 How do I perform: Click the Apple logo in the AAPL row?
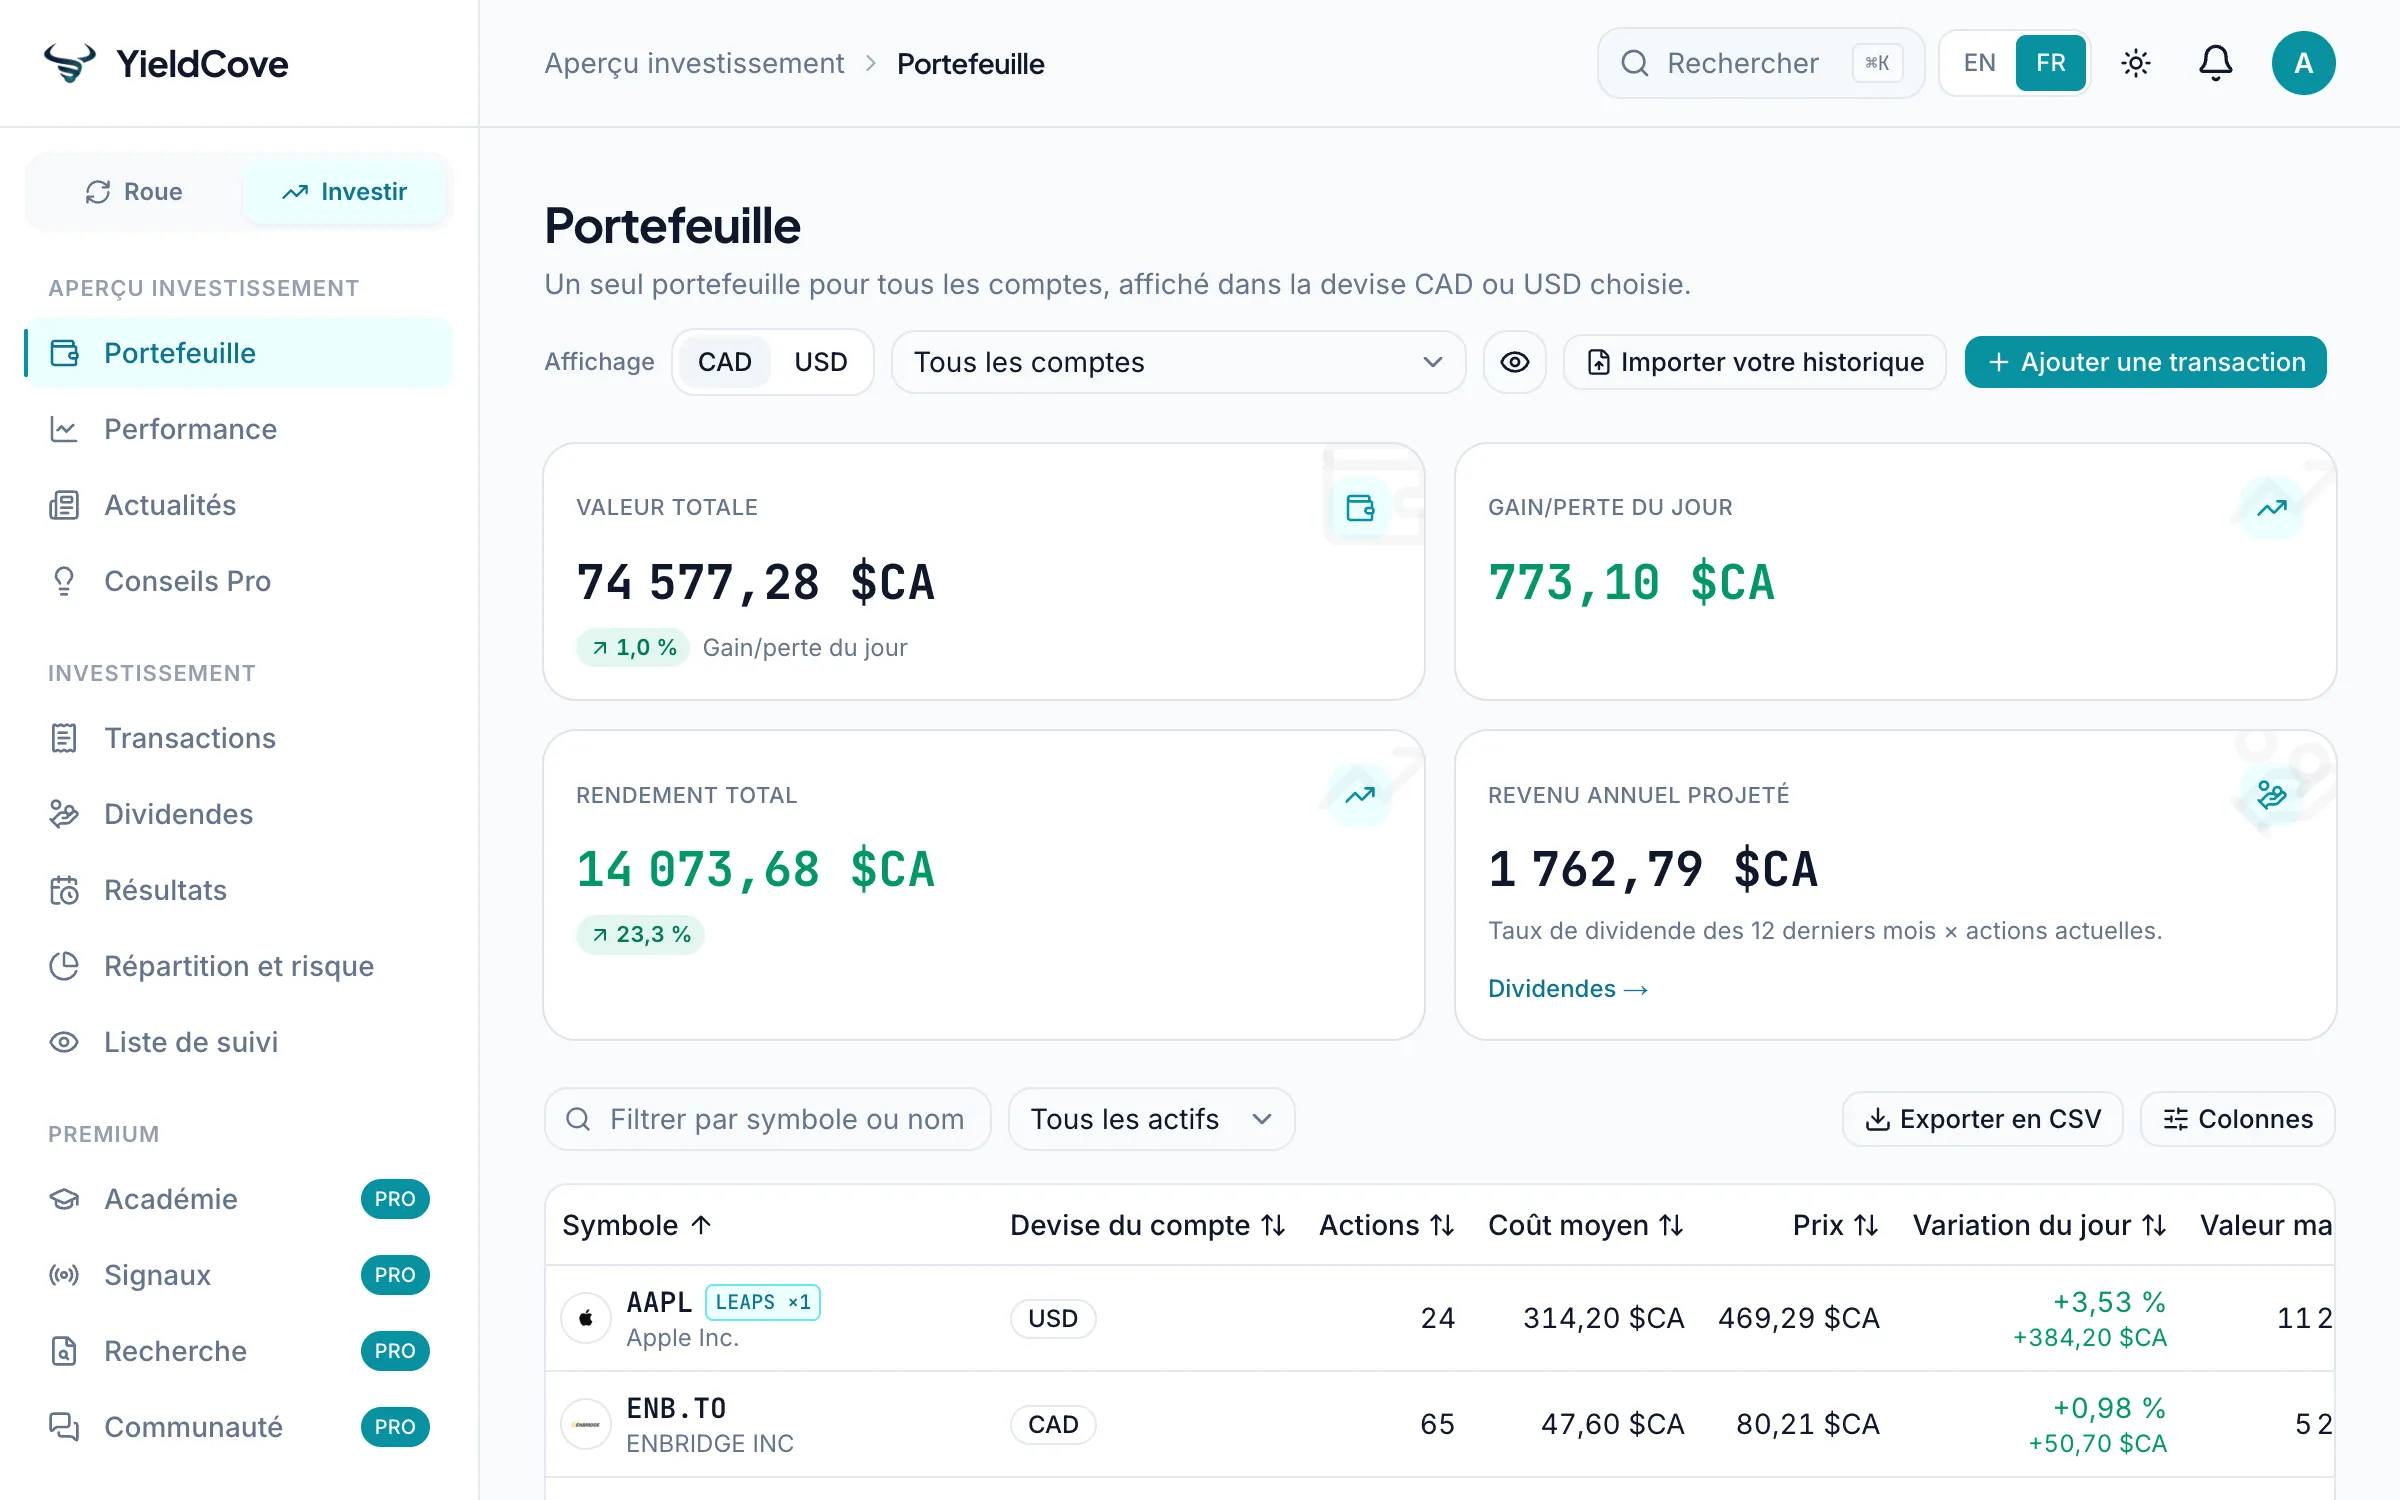point(586,1318)
